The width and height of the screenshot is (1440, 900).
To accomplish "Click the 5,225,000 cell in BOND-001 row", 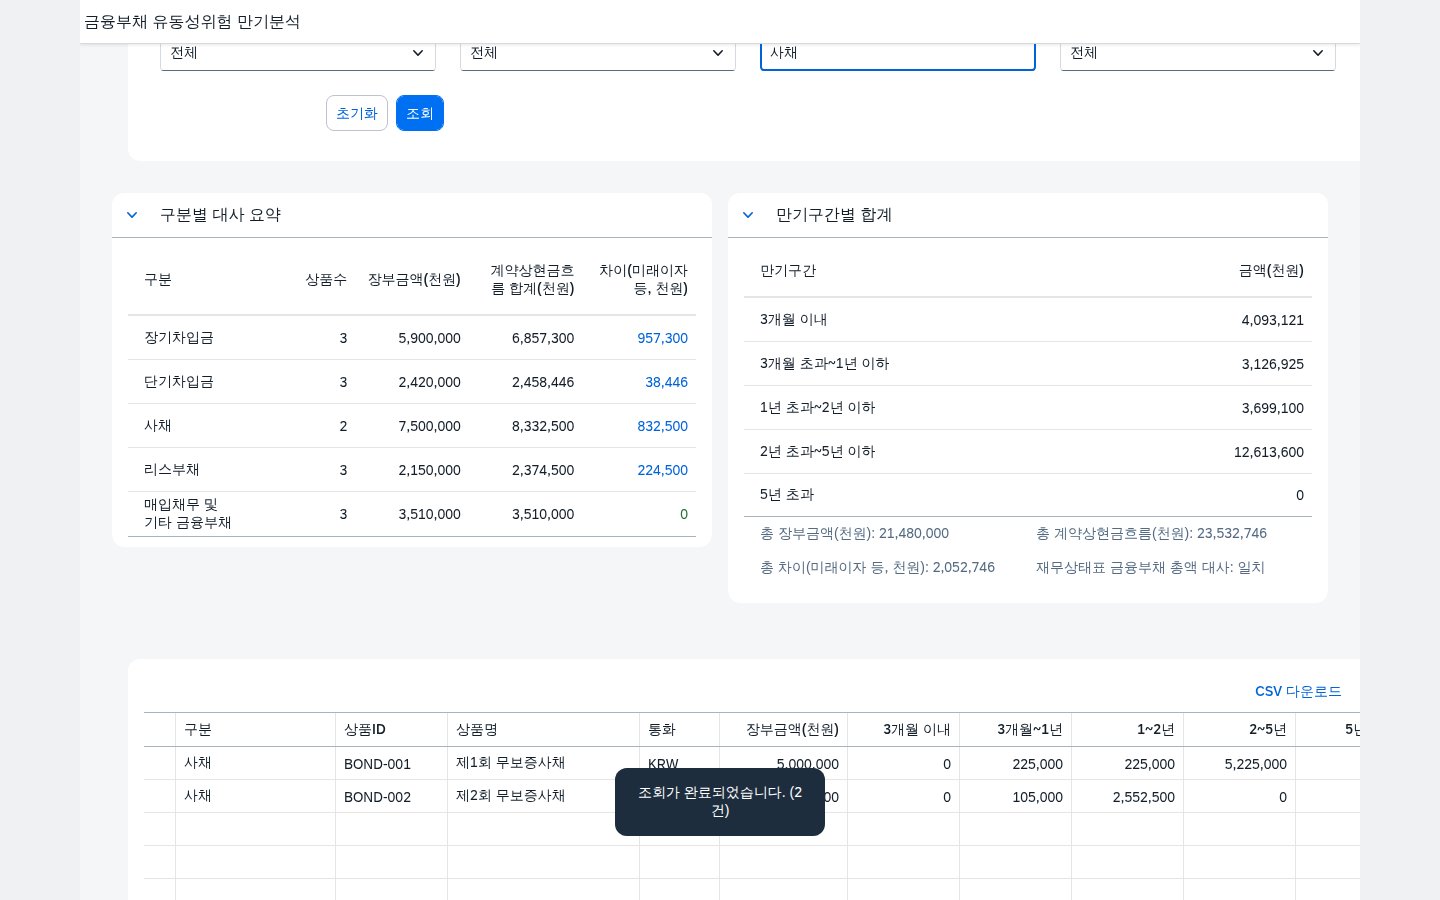I will point(1239,764).
